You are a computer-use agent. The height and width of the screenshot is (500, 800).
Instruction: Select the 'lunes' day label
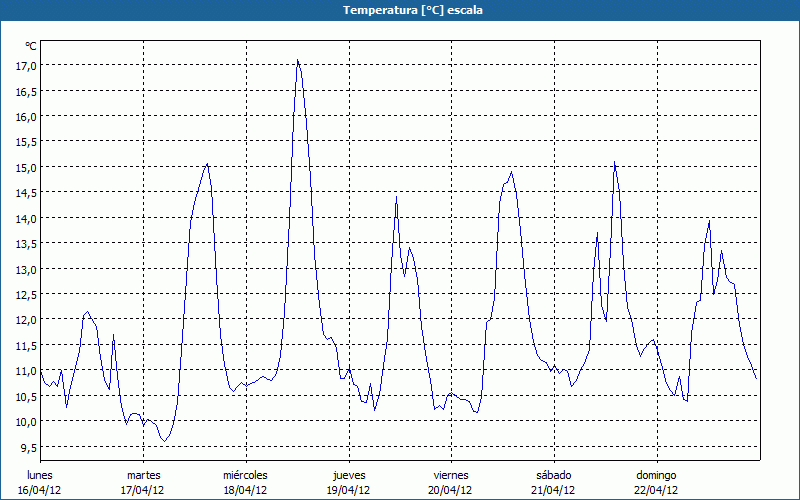(40, 475)
